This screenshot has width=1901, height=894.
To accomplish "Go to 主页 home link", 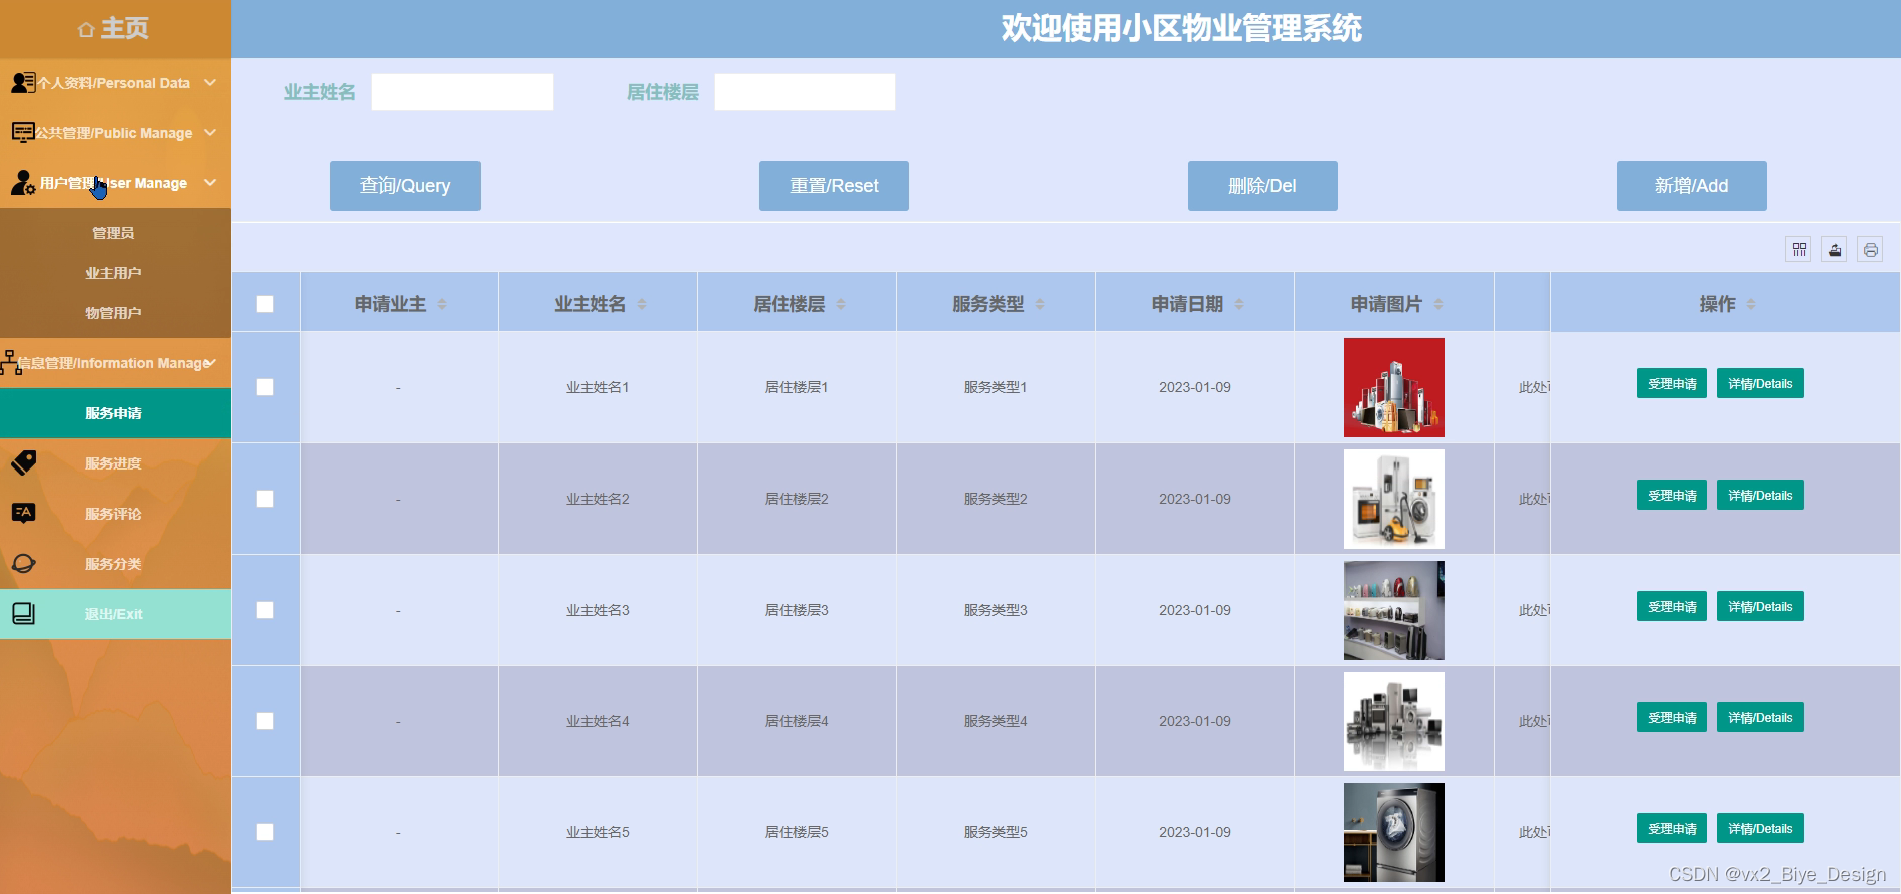I will pos(113,28).
